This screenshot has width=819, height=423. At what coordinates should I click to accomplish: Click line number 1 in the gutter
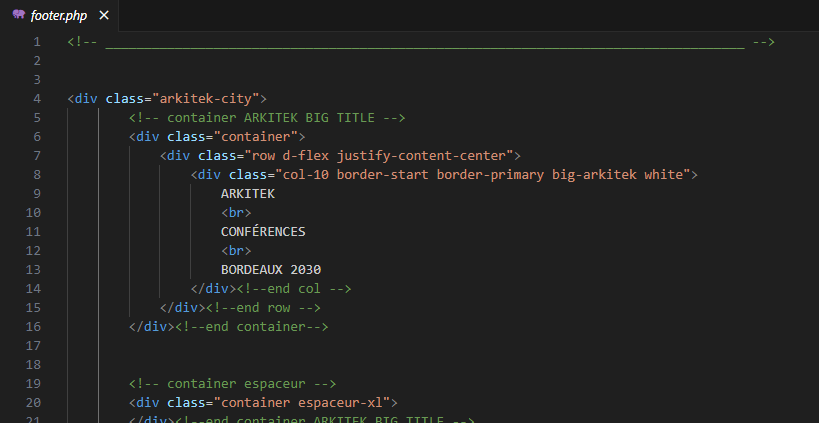pyautogui.click(x=37, y=42)
